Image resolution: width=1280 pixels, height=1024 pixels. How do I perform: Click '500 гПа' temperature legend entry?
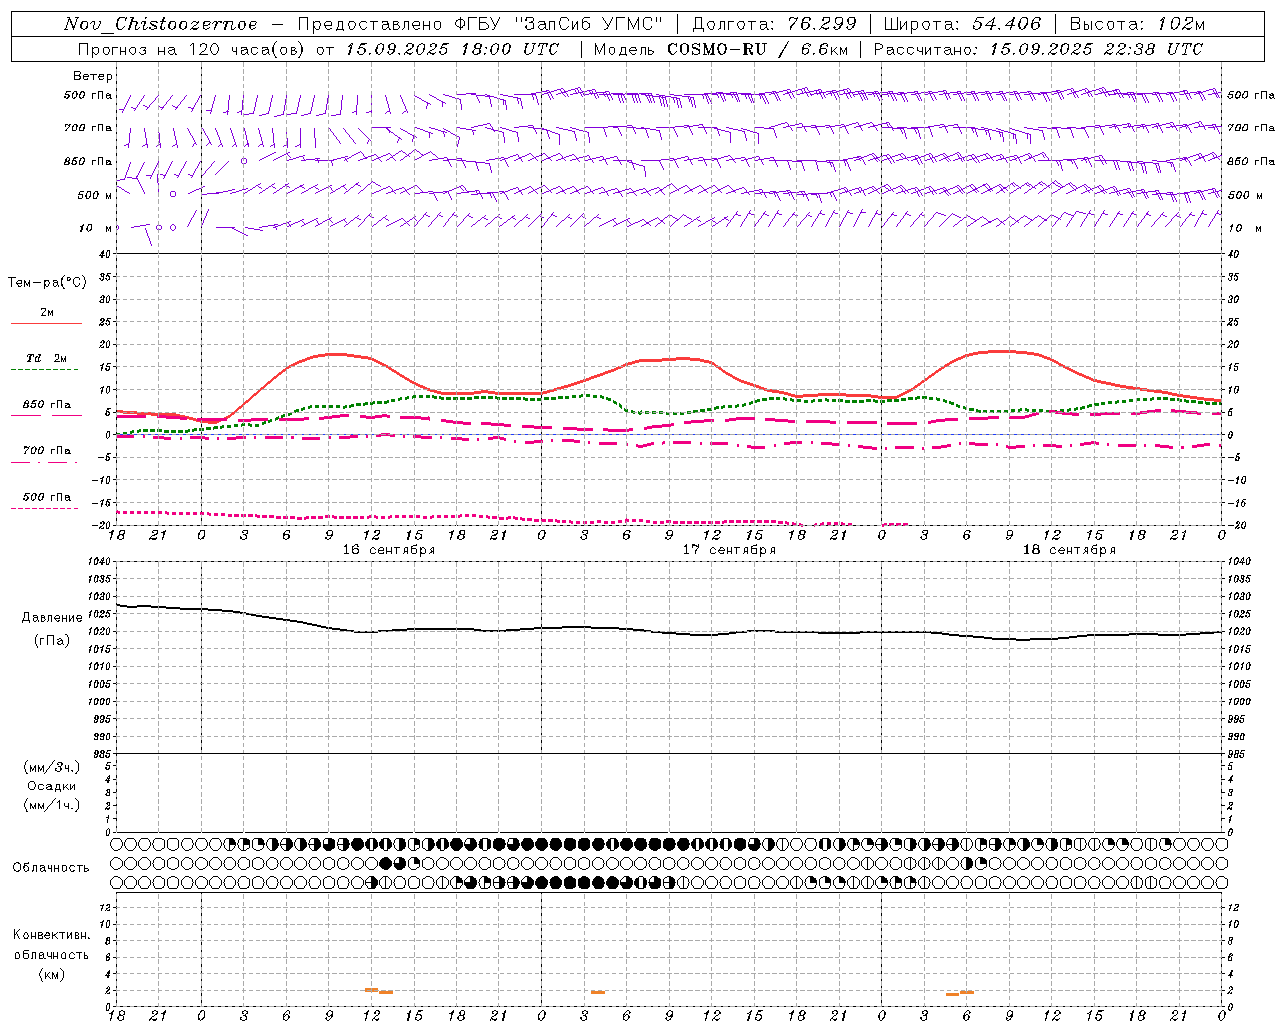(47, 497)
